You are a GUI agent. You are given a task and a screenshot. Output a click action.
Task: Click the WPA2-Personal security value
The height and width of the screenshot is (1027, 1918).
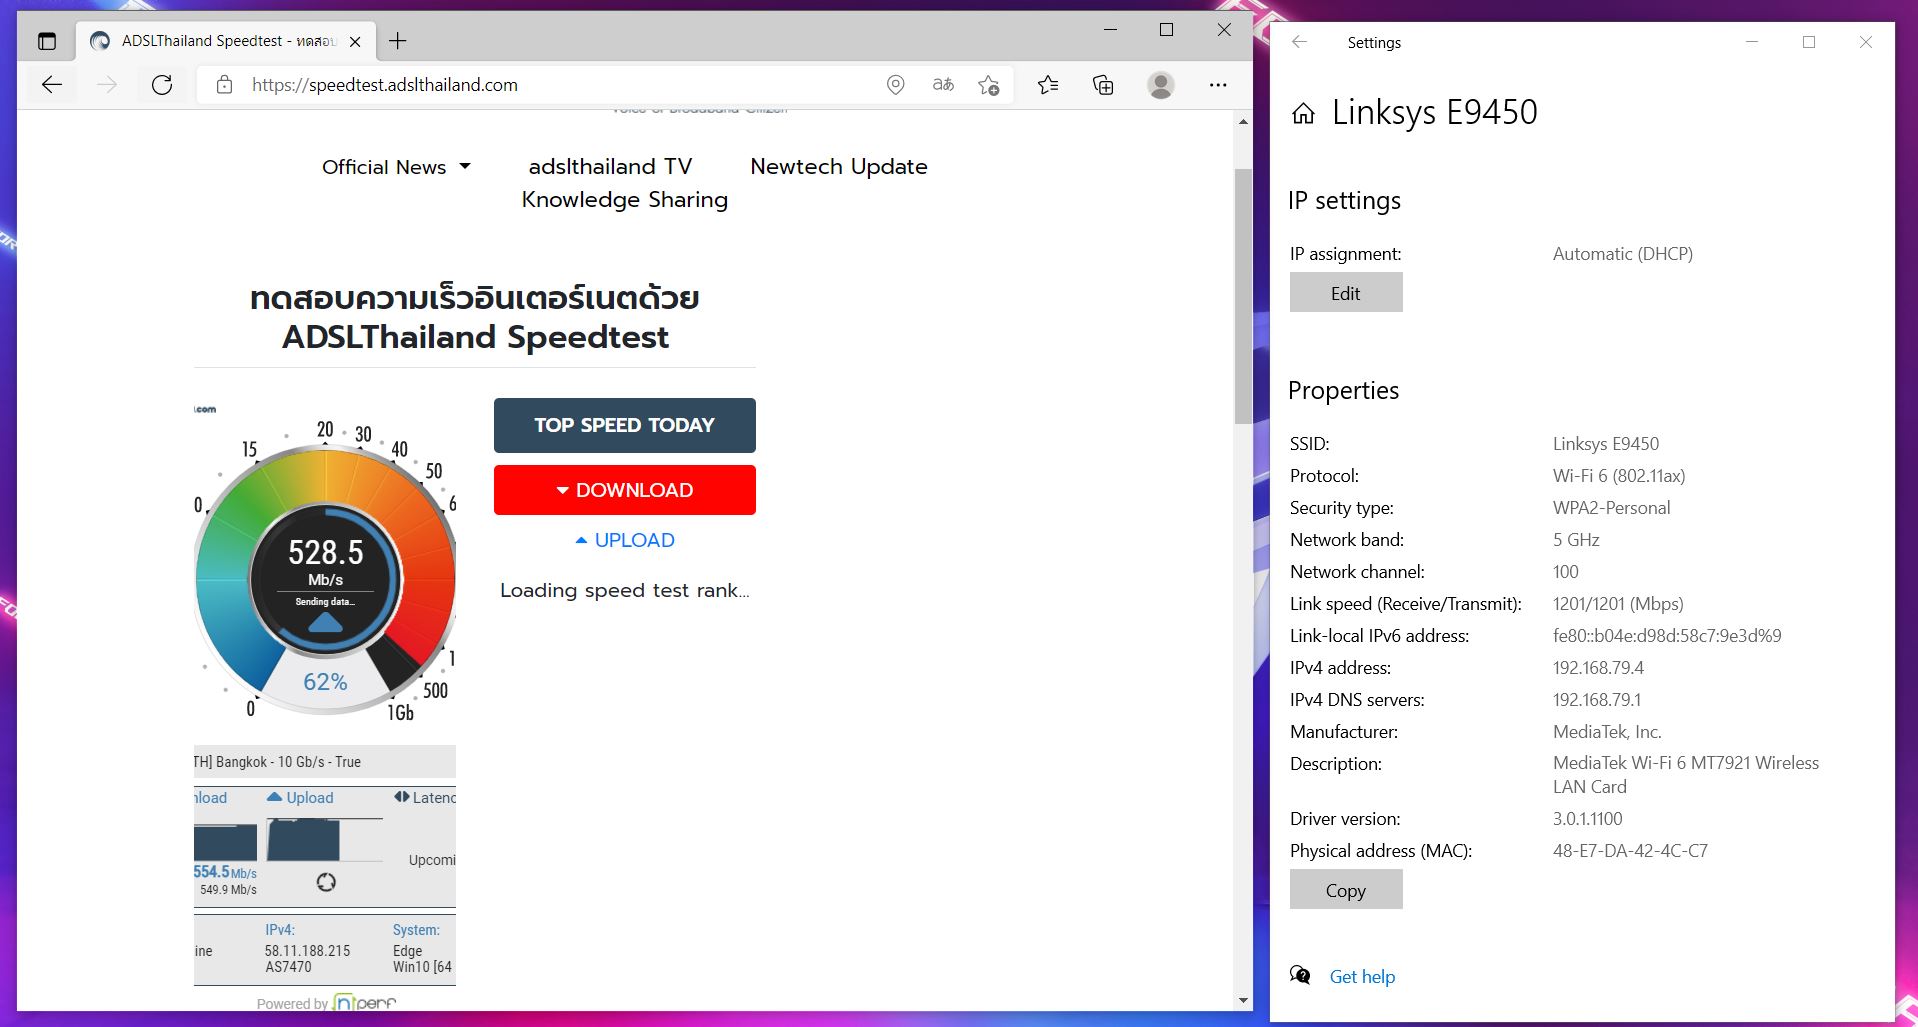tap(1611, 508)
